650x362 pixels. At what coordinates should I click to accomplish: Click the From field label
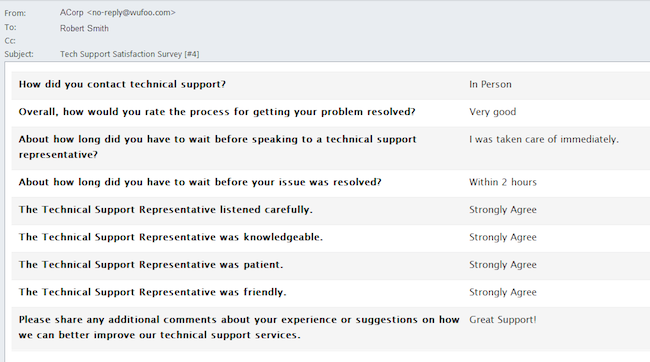pos(15,13)
